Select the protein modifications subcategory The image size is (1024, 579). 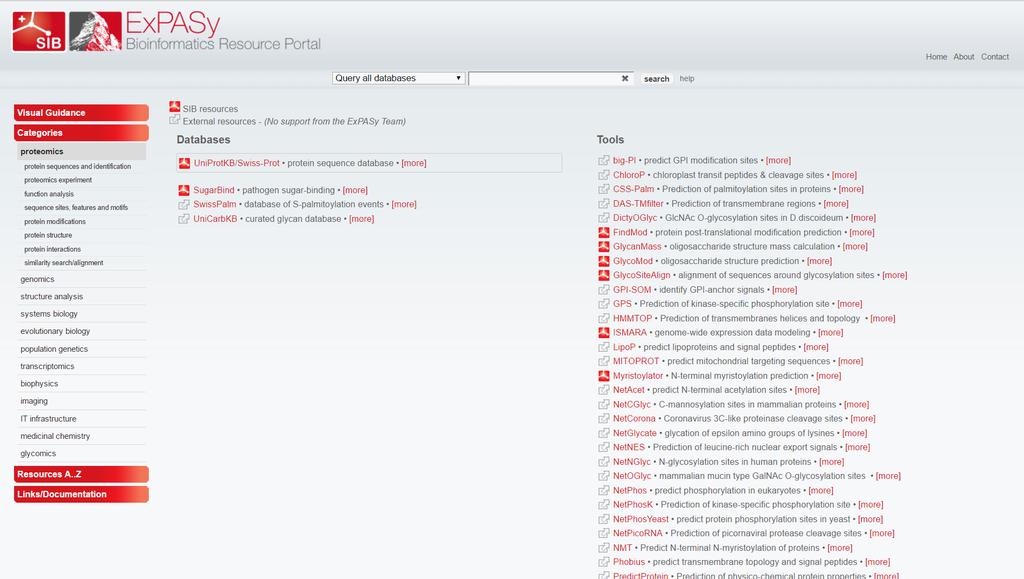click(x=54, y=221)
